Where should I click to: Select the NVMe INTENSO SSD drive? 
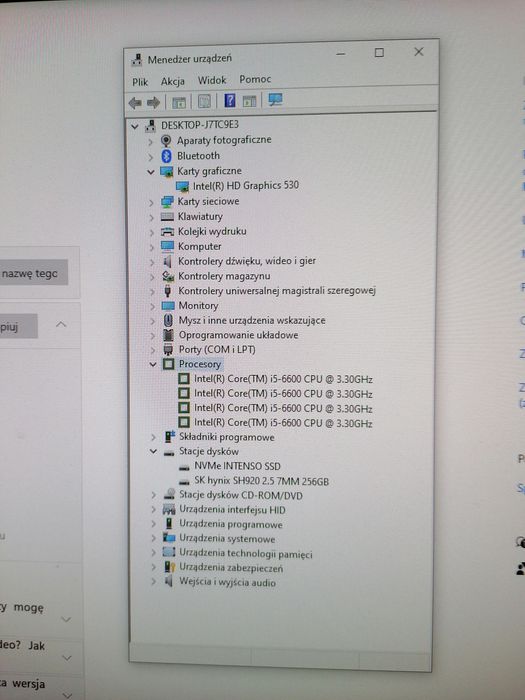[237, 467]
